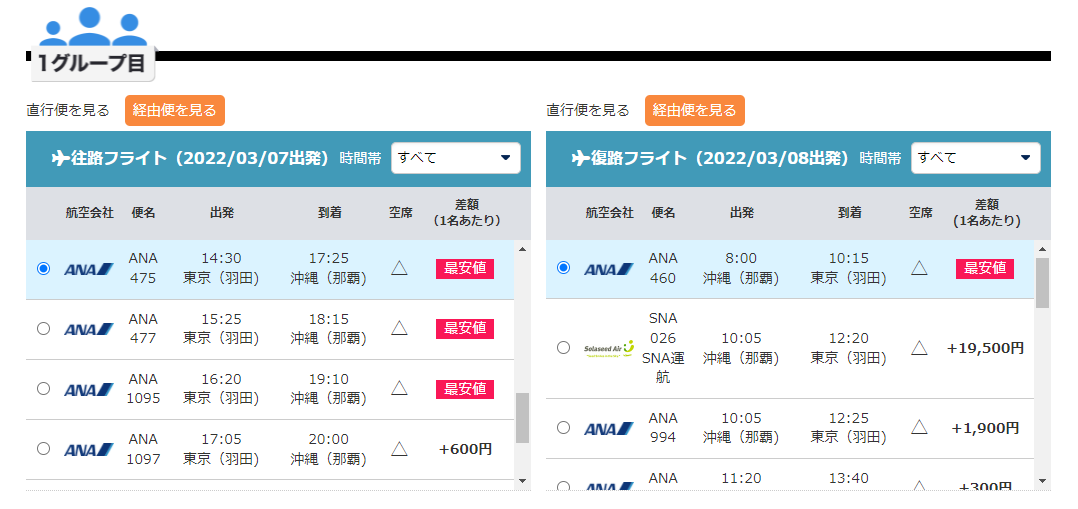This screenshot has height=509, width=1078.
Task: Click the 最安値 badge on the ANA 477 row
Action: click(x=465, y=329)
